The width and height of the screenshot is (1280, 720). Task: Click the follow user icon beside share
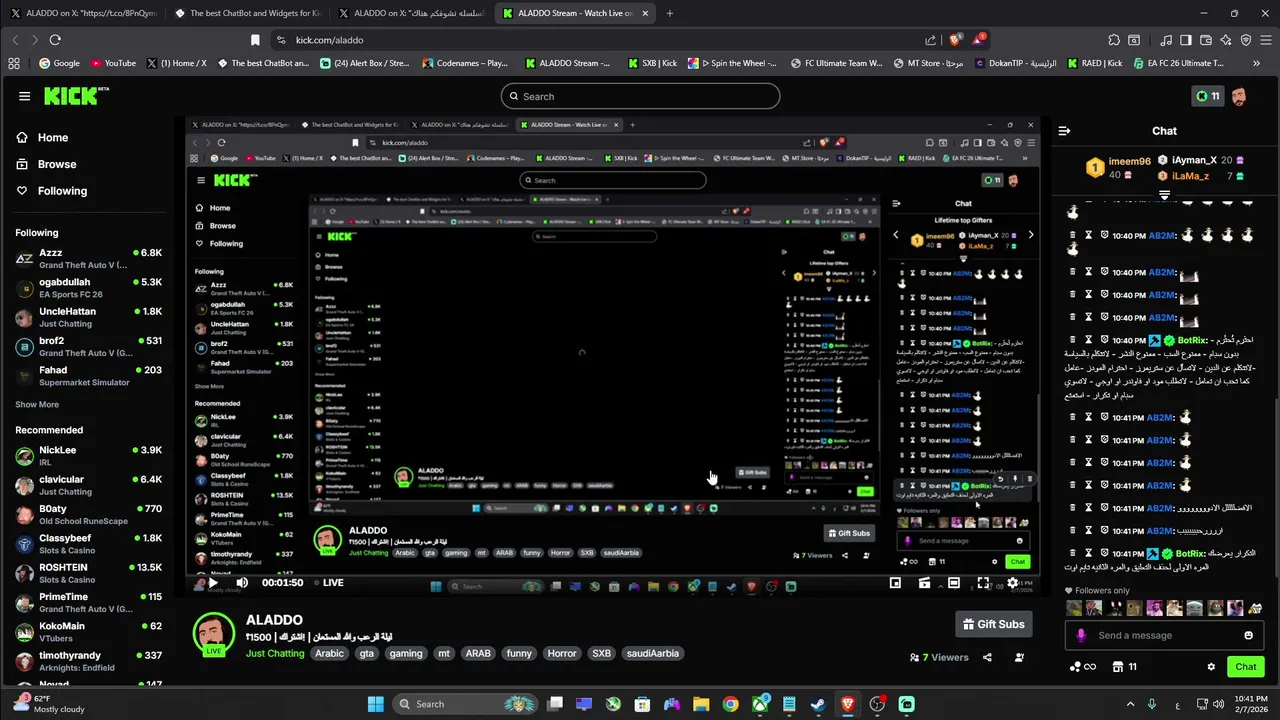(x=1019, y=657)
